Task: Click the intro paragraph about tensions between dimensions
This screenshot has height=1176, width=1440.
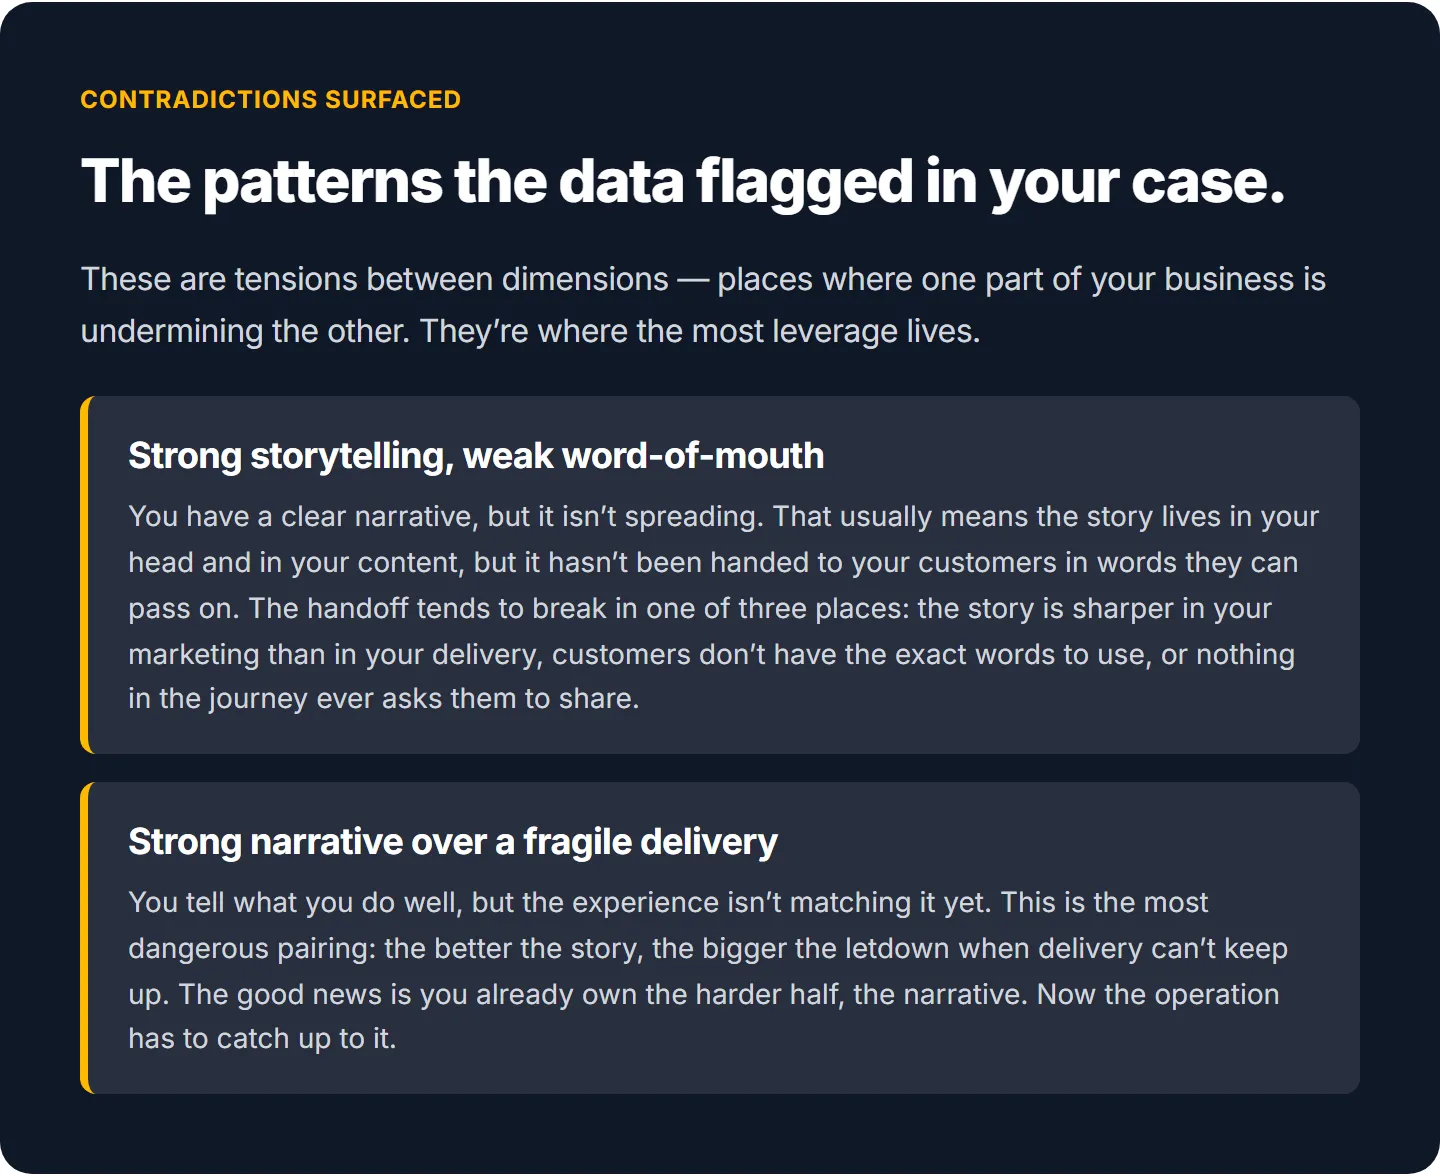Action: point(703,305)
